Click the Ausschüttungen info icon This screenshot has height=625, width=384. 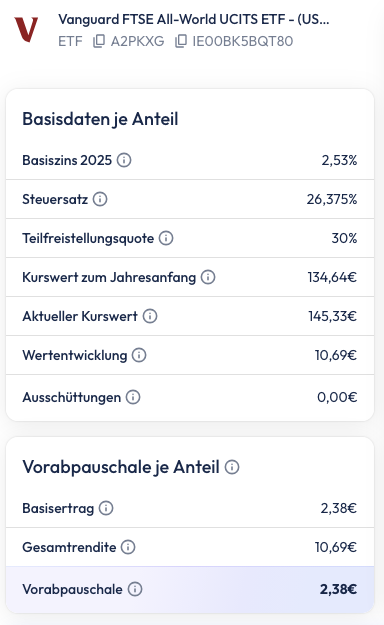point(133,397)
